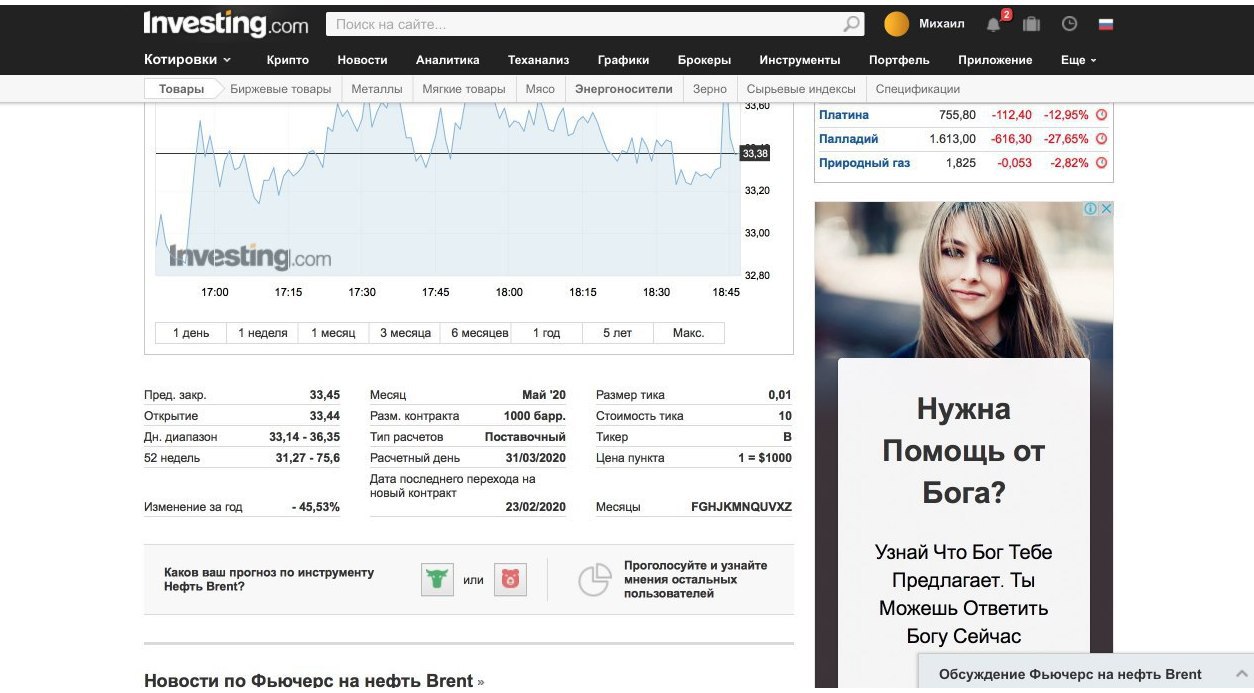Viewport: 1254px width, 693px height.
Task: Click the Разм. контракта value 1000 барр.
Action: [535, 416]
